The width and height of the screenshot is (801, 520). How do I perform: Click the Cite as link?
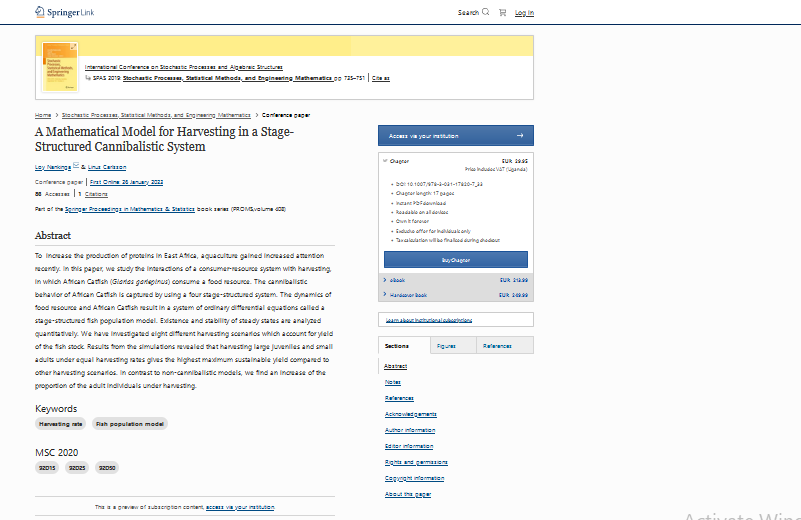(x=381, y=78)
